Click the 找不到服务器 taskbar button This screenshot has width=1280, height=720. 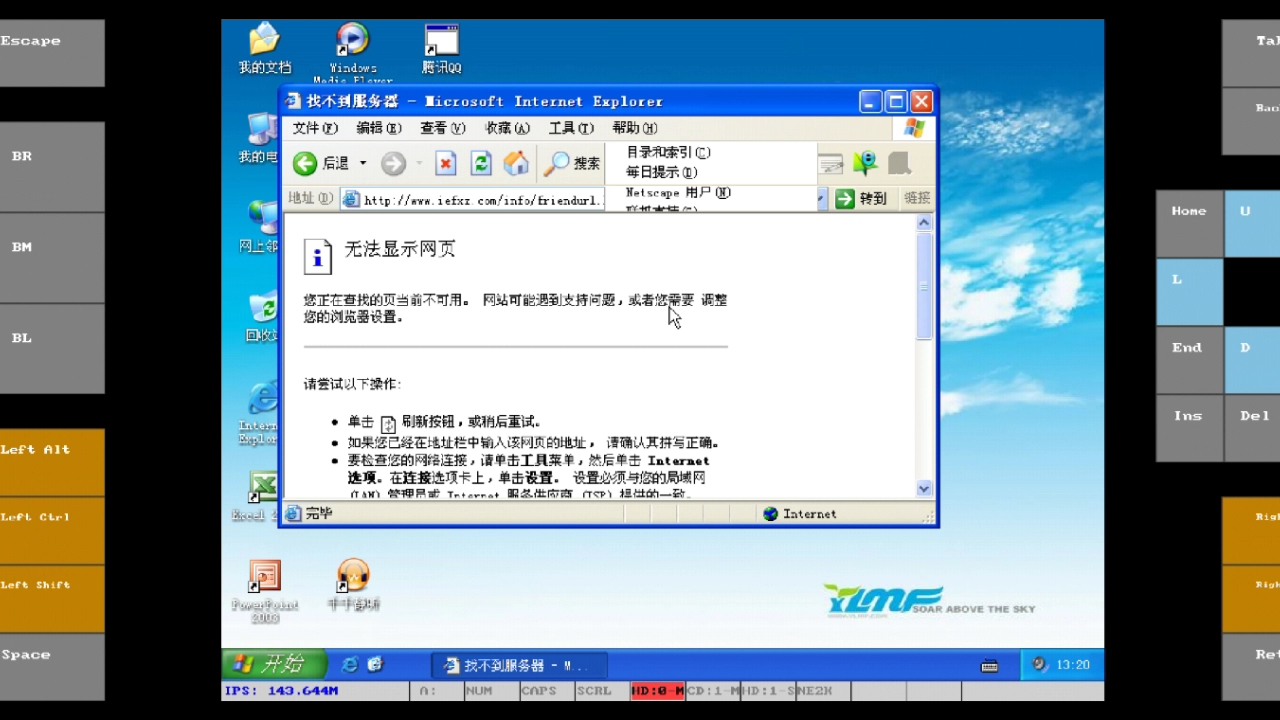tap(518, 665)
